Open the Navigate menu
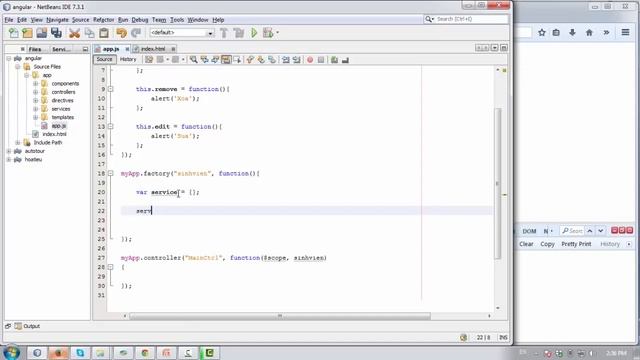Image resolution: width=640 pixels, height=360 pixels. tap(57, 20)
